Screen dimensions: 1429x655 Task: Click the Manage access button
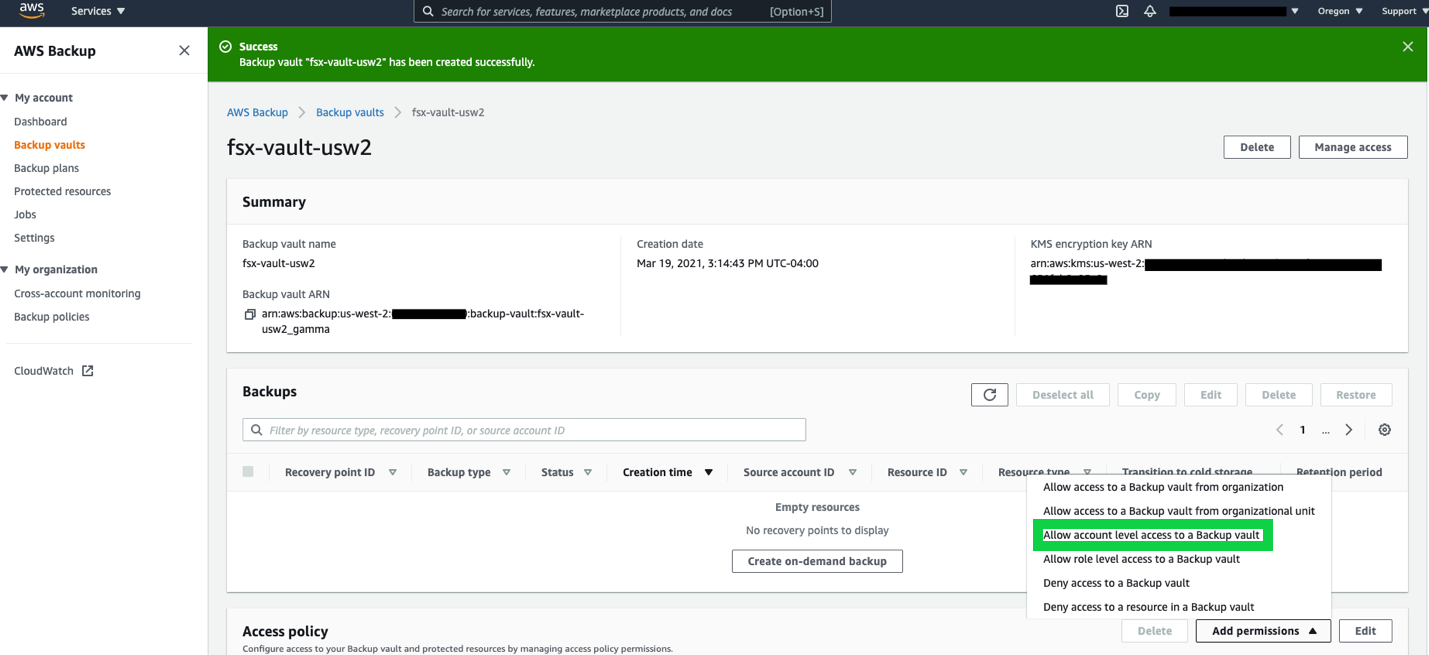click(x=1352, y=147)
